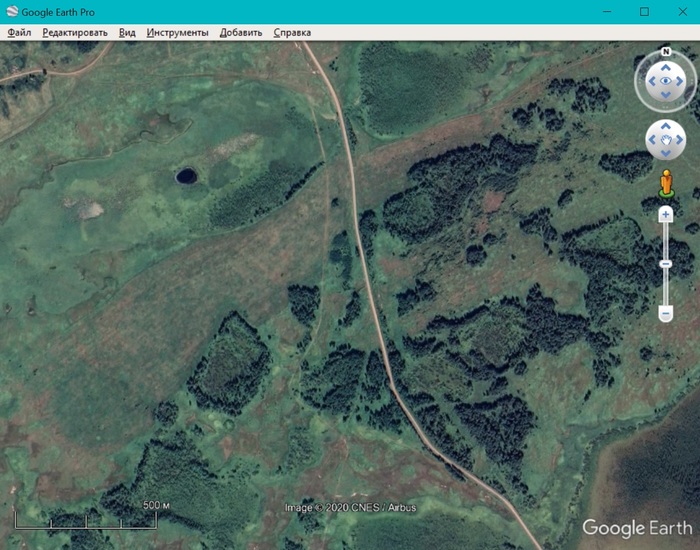The width and height of the screenshot is (700, 550).
Task: Pan map right with move joystick arrow
Action: click(679, 140)
